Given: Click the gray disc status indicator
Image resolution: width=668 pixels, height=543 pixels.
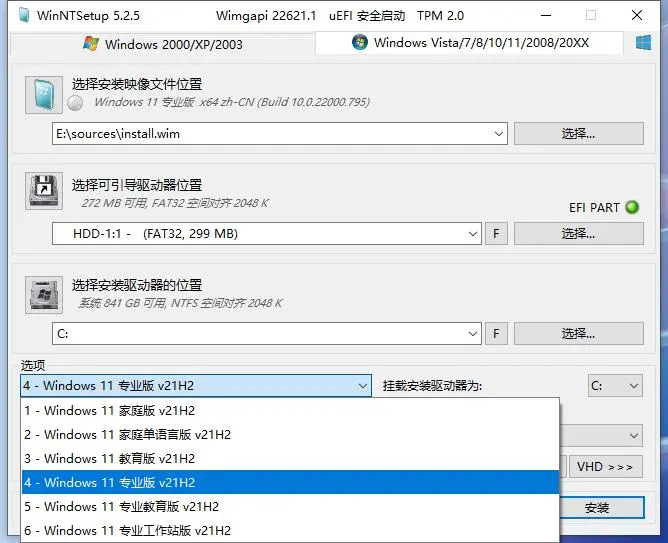Looking at the screenshot, I should [x=75, y=103].
